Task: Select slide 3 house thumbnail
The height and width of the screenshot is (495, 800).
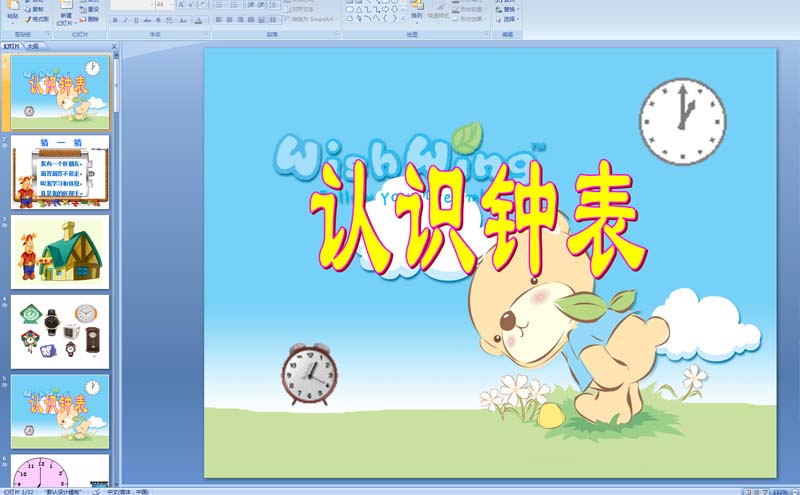Action: 60,252
